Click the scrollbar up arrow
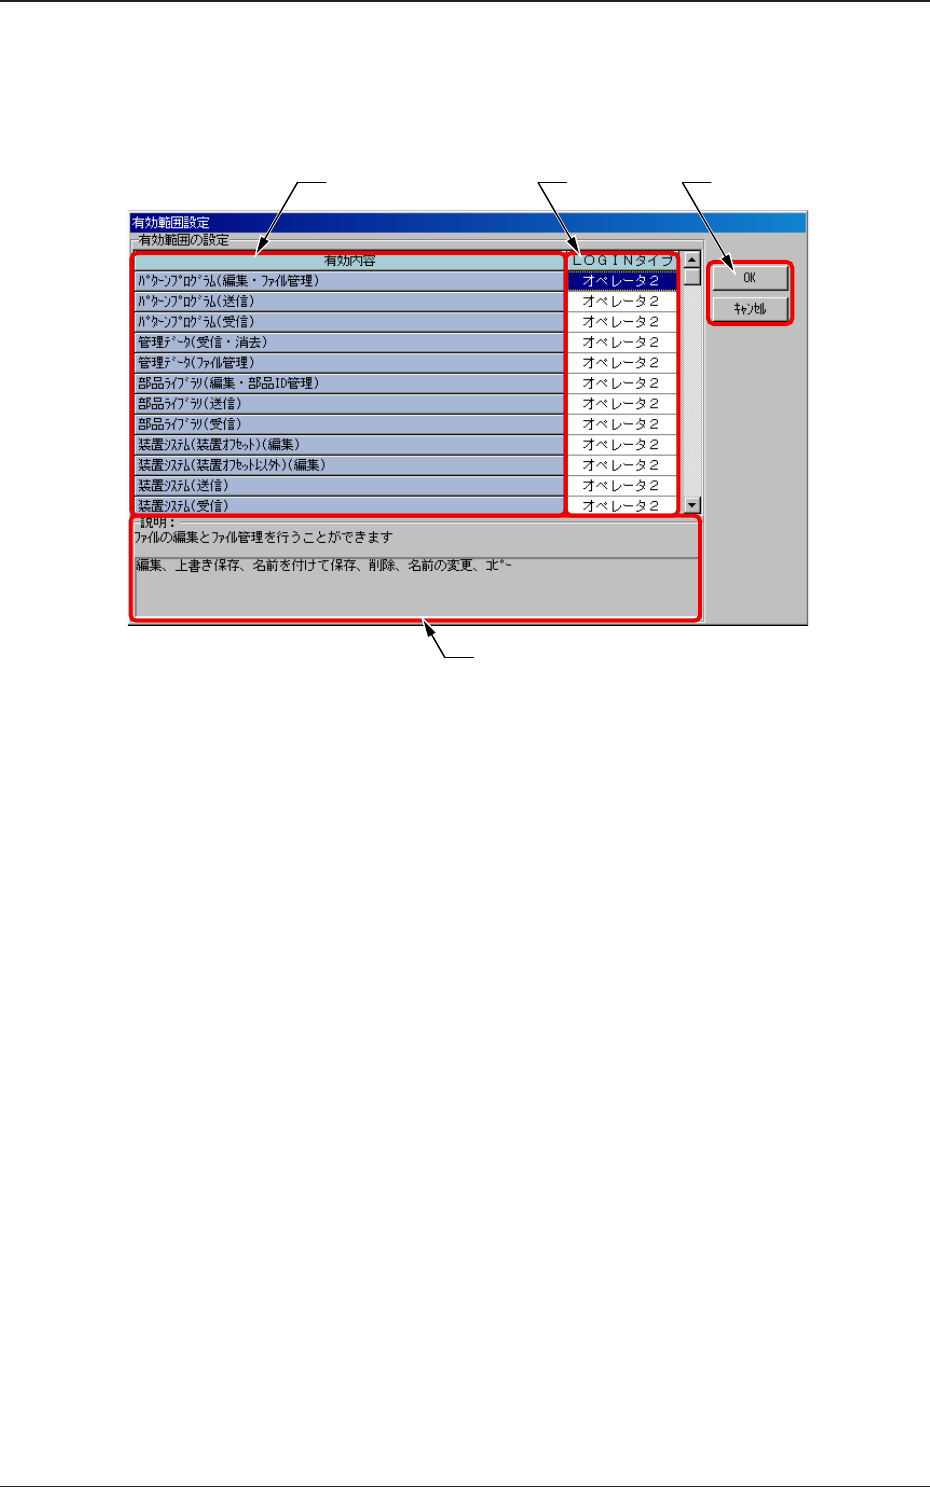The height and width of the screenshot is (1487, 930). click(692, 260)
